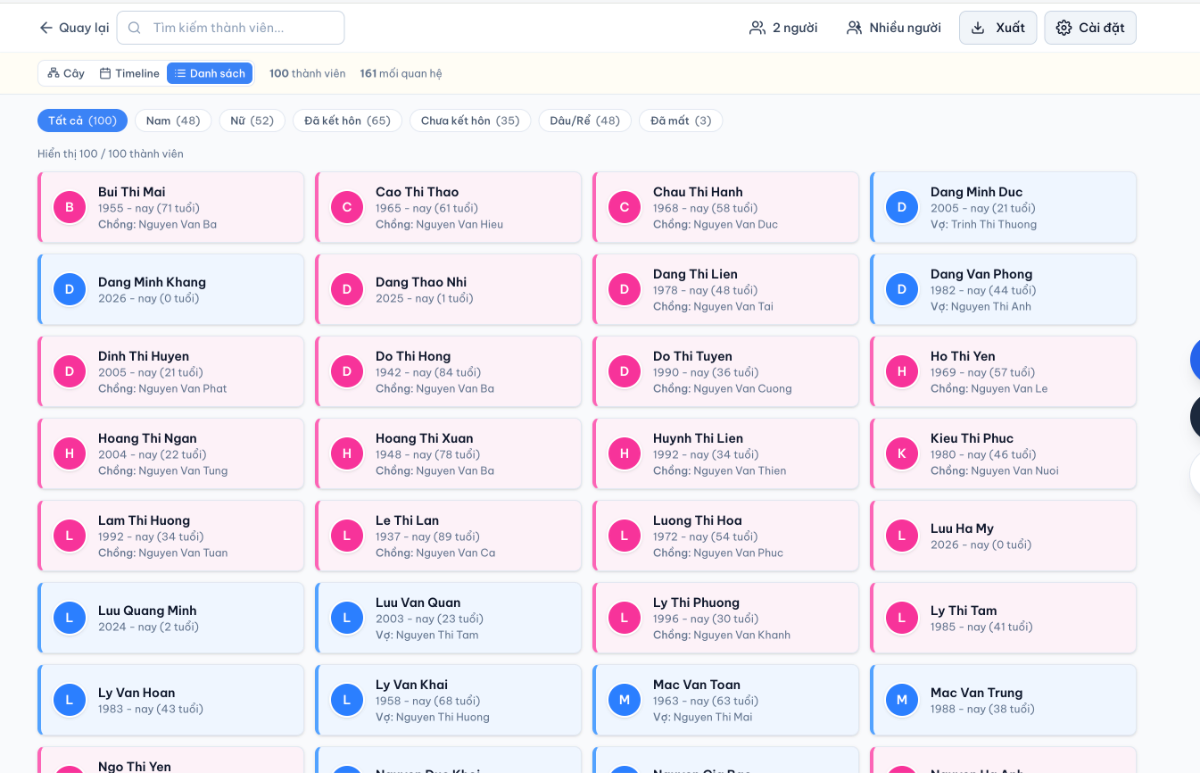Filter by Dâu/Rể (48)
1200x773 pixels.
tap(585, 121)
